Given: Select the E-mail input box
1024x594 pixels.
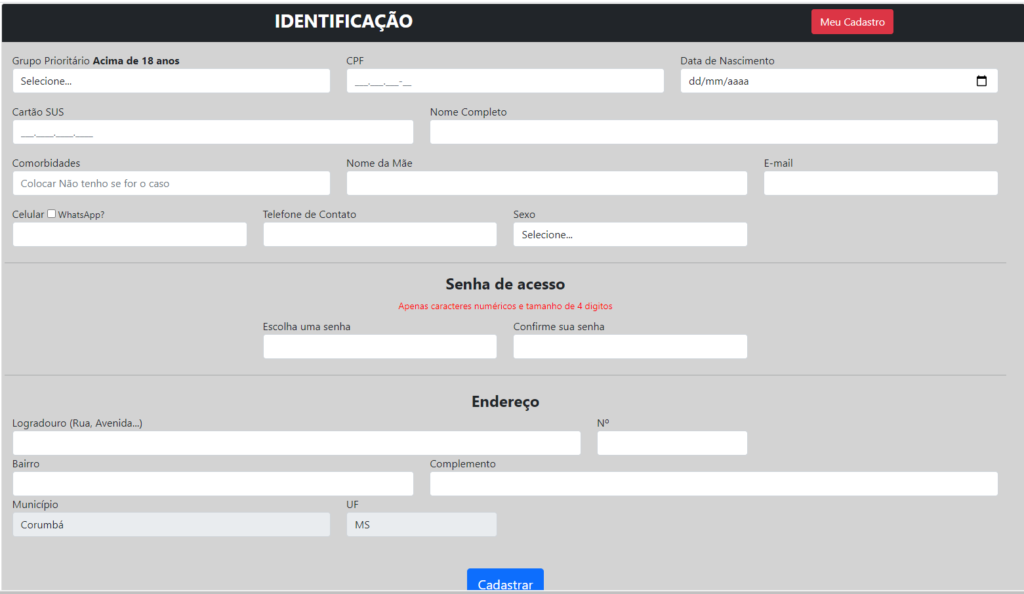Looking at the screenshot, I should (x=881, y=183).
